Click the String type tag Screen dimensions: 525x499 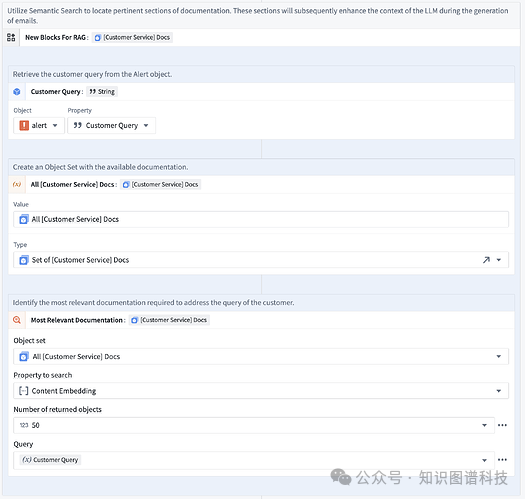pos(102,92)
